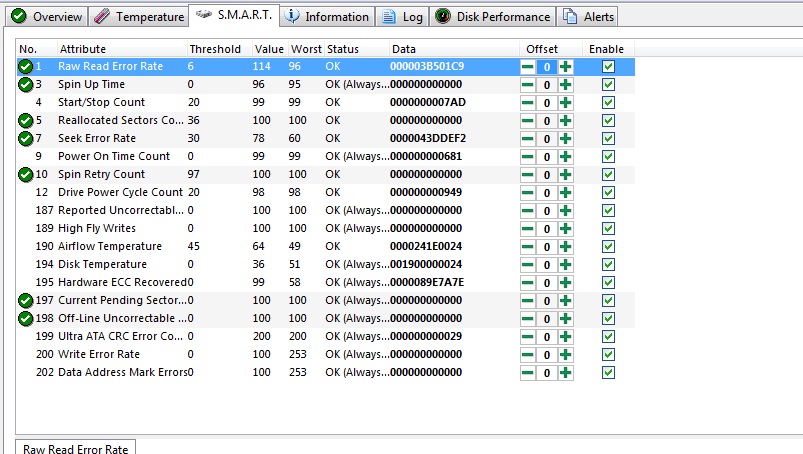Increase offset for Disk Temperature
803x454 pixels.
565,265
